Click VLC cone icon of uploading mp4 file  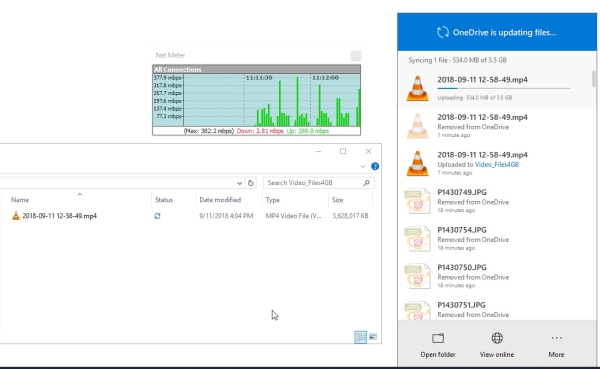[x=417, y=88]
